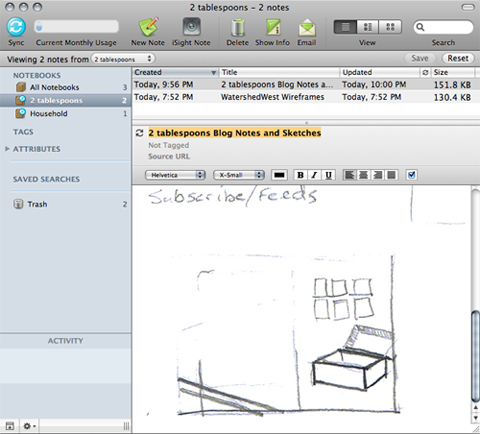Align text left
Screen dimensions: 480x434
349,175
